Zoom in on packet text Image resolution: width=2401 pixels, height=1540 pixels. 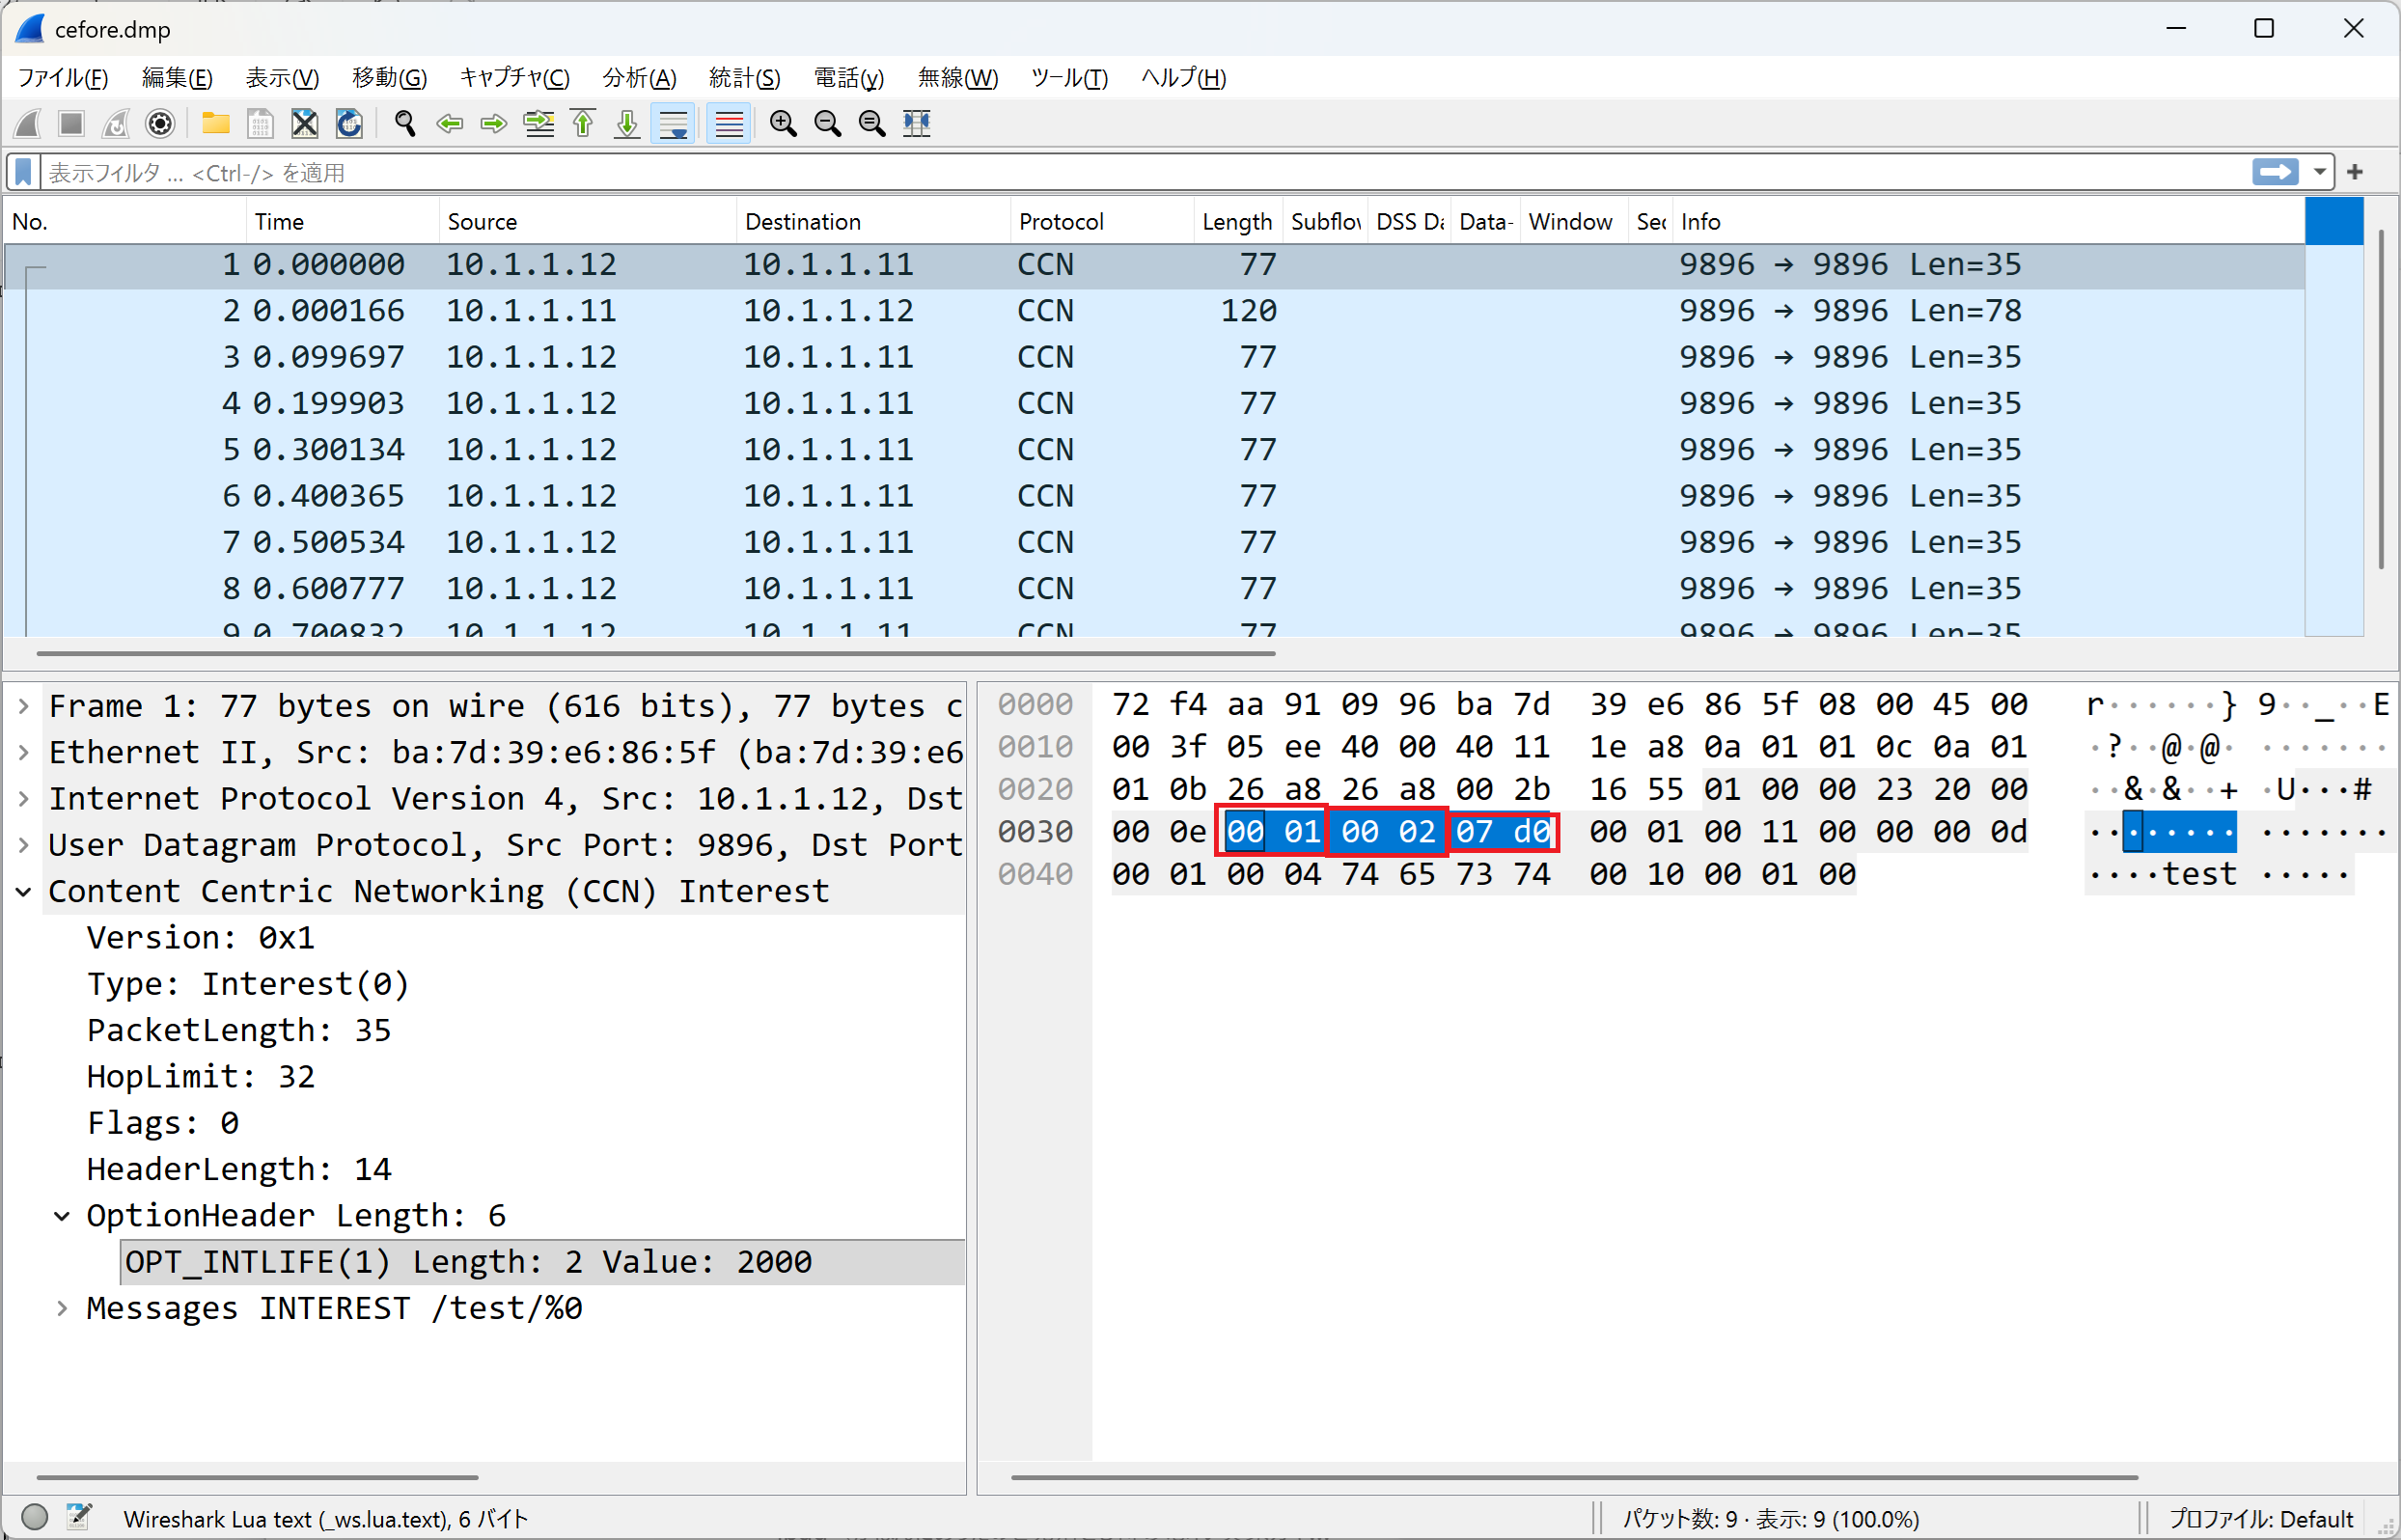pyautogui.click(x=783, y=123)
